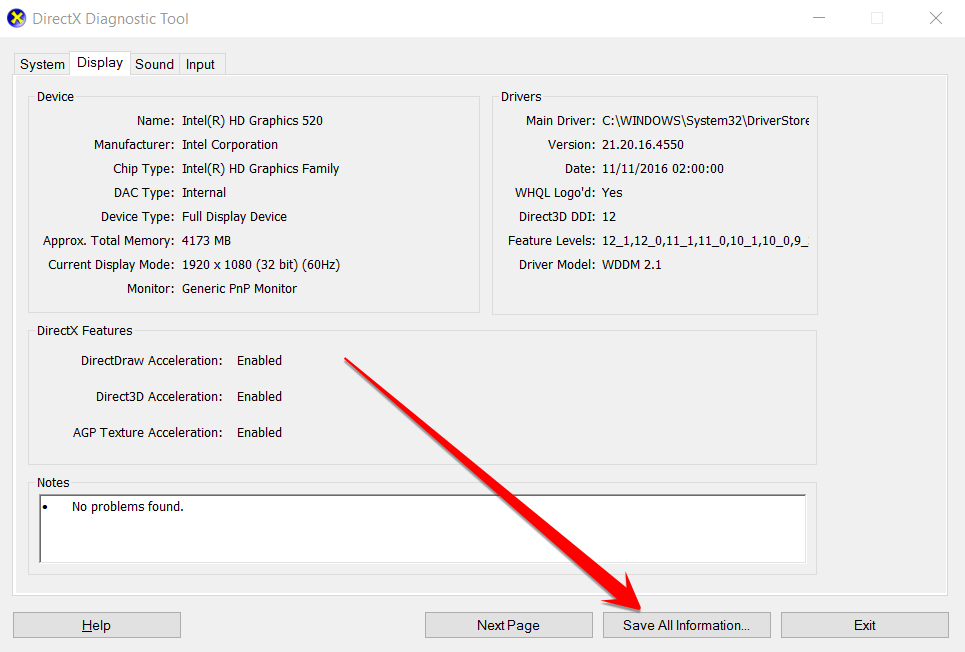Click the Next Page button
This screenshot has height=652, width=965.
[x=508, y=625]
